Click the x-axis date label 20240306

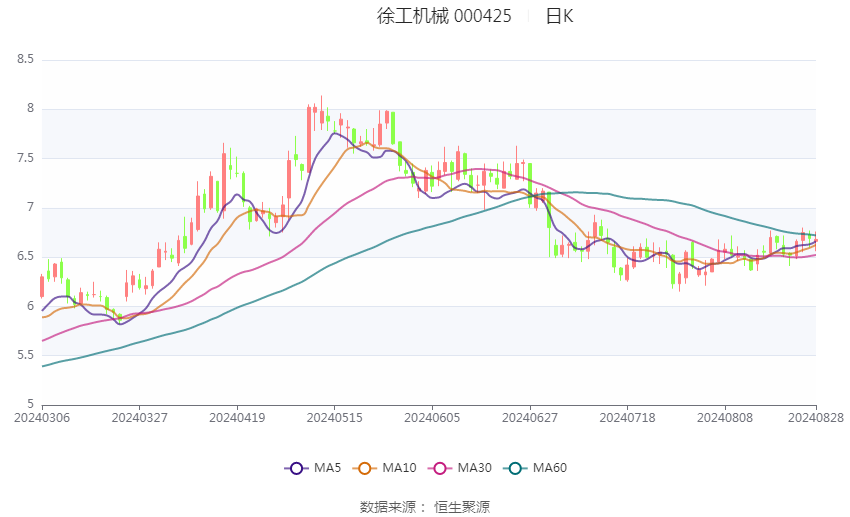point(42,418)
